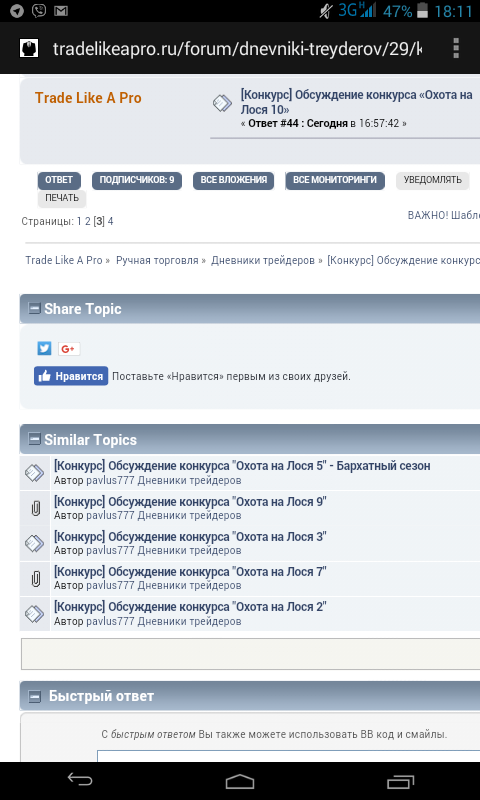Click the topic icon for "Охота на Лося 5" row
The height and width of the screenshot is (800, 480).
35,473
